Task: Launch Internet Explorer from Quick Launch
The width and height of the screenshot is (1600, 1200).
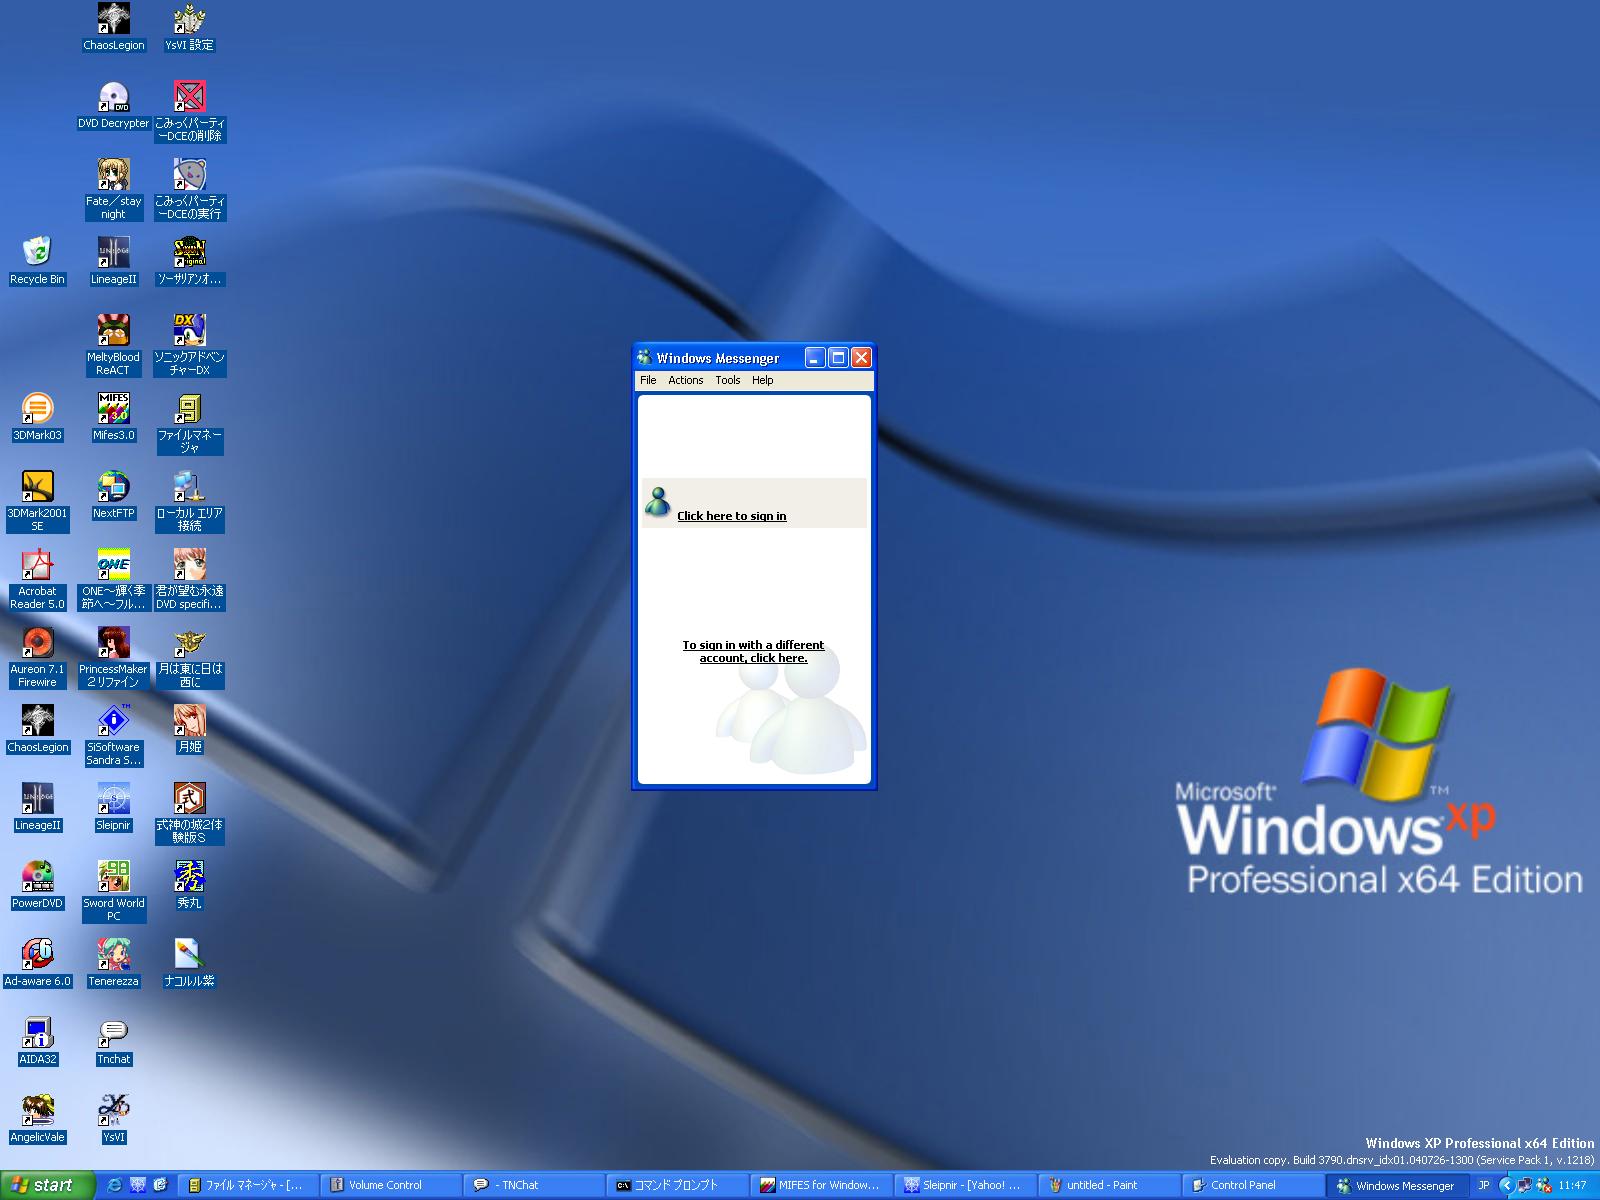Action: click(114, 1185)
